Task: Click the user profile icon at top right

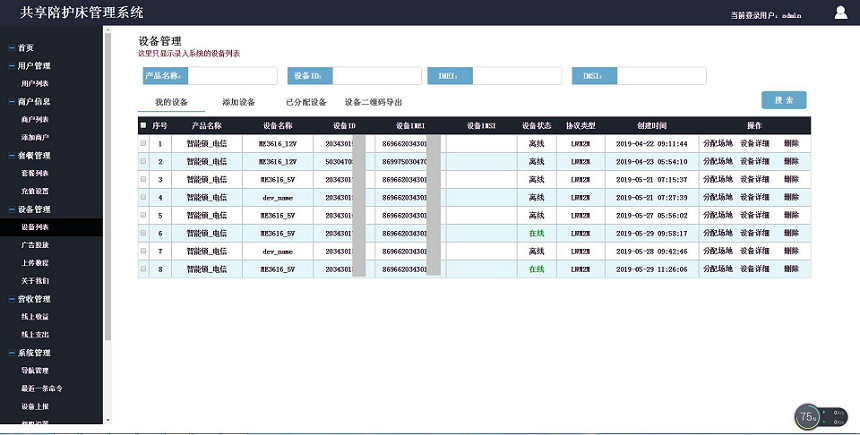Action: [x=840, y=13]
